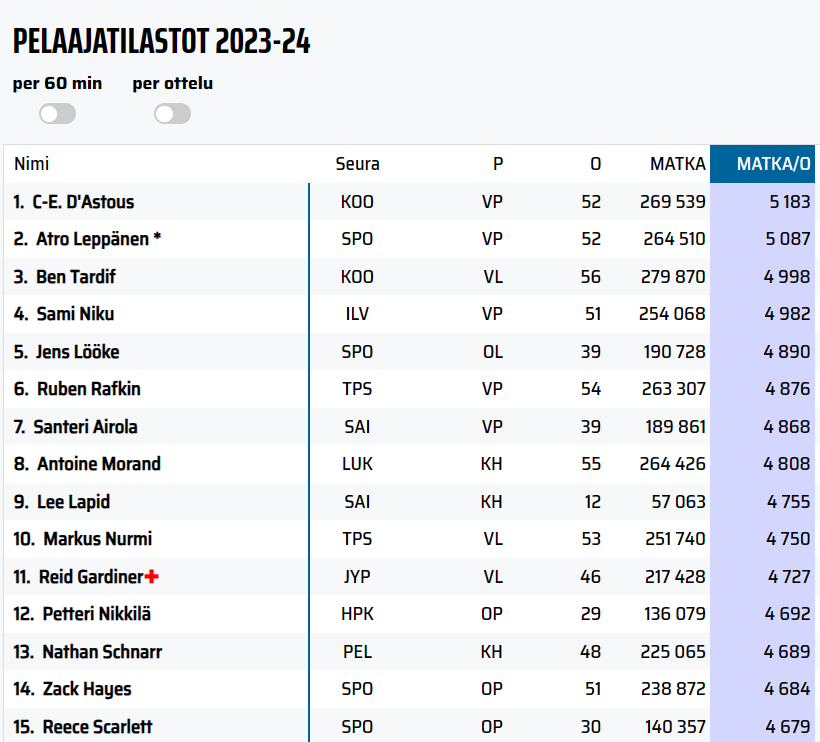
Task: Select Santeri Airola row name
Action: (85, 427)
